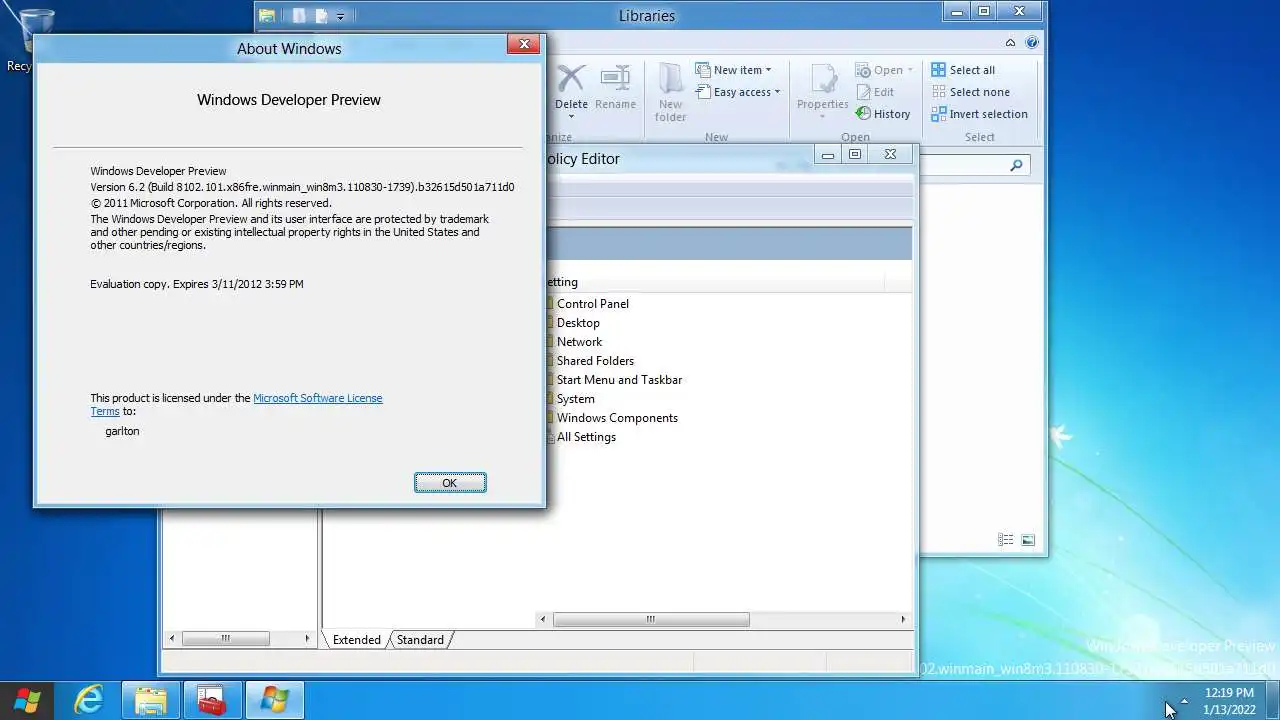Image resolution: width=1280 pixels, height=720 pixels.
Task: Click the Libraries search box
Action: pos(974,165)
